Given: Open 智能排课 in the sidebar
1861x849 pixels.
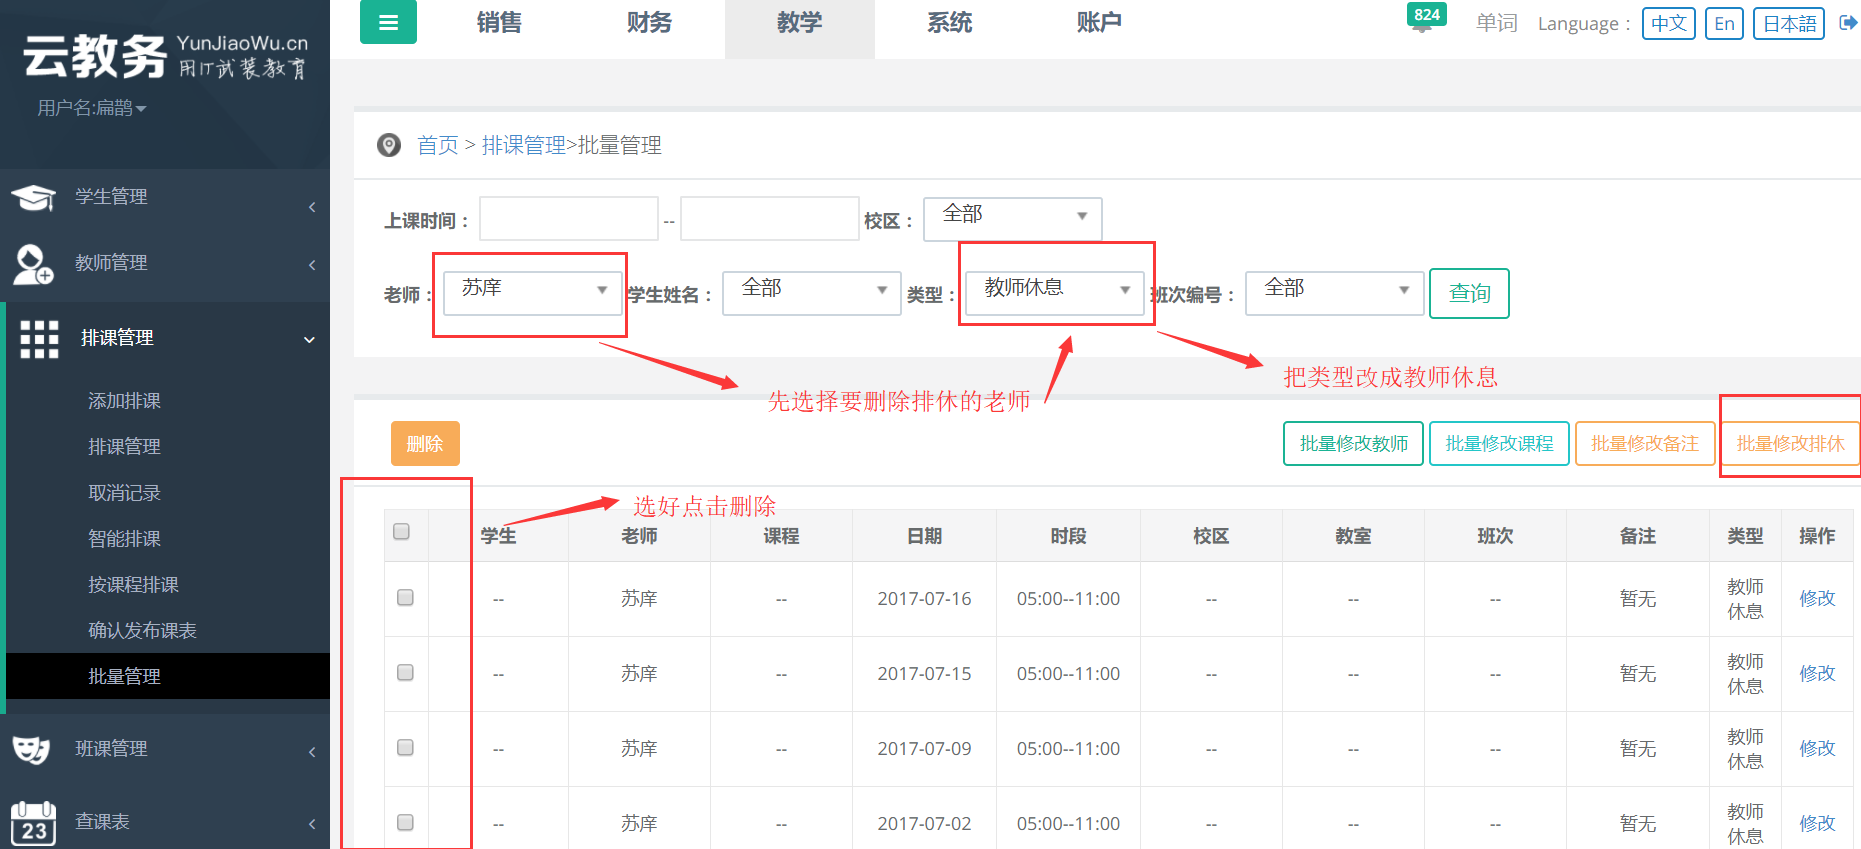Looking at the screenshot, I should [124, 539].
